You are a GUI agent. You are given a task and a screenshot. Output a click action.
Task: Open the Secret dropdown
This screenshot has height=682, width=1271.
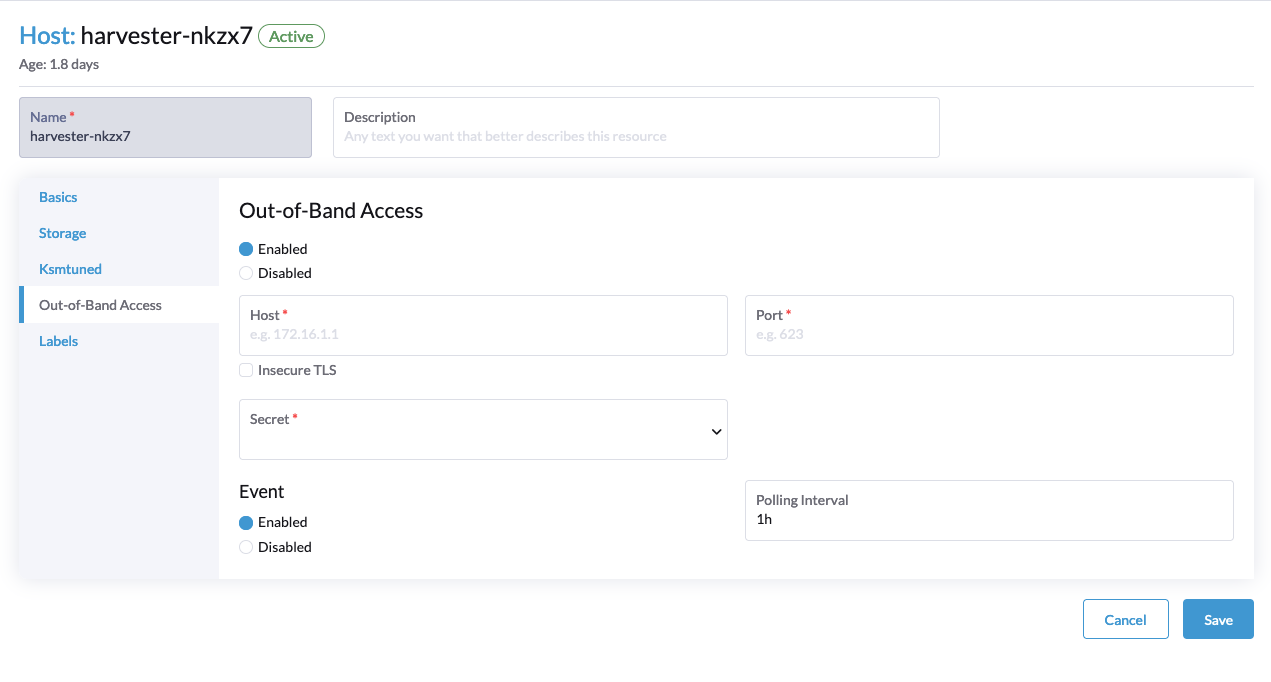point(483,429)
